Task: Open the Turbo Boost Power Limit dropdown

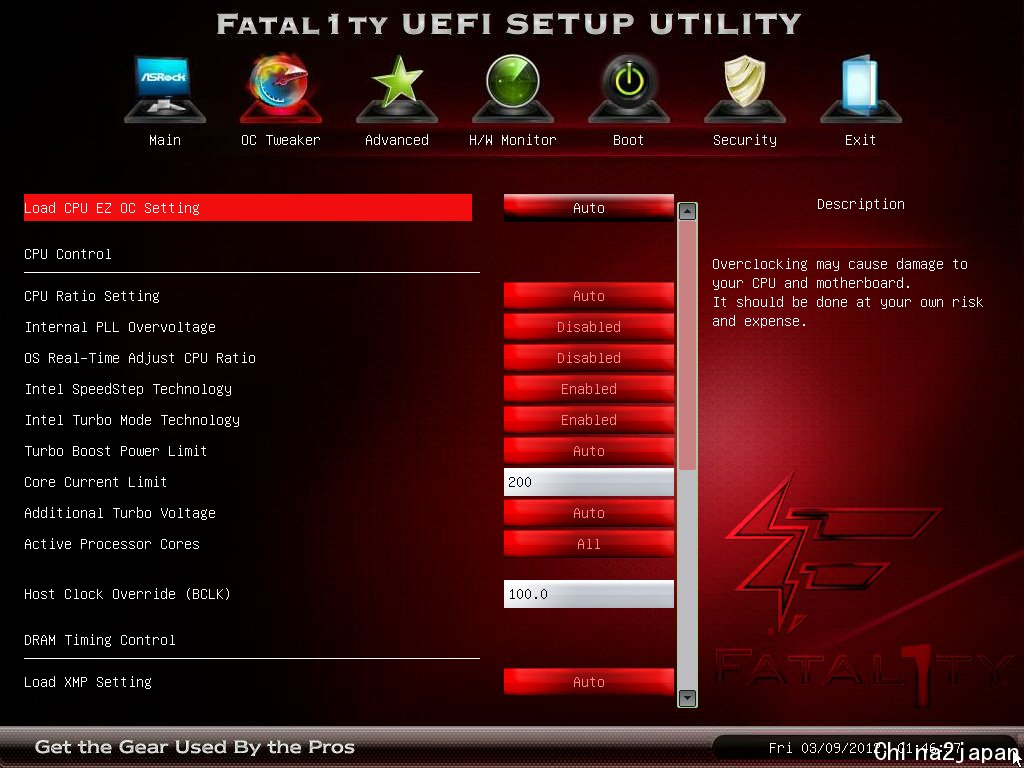Action: pos(588,451)
